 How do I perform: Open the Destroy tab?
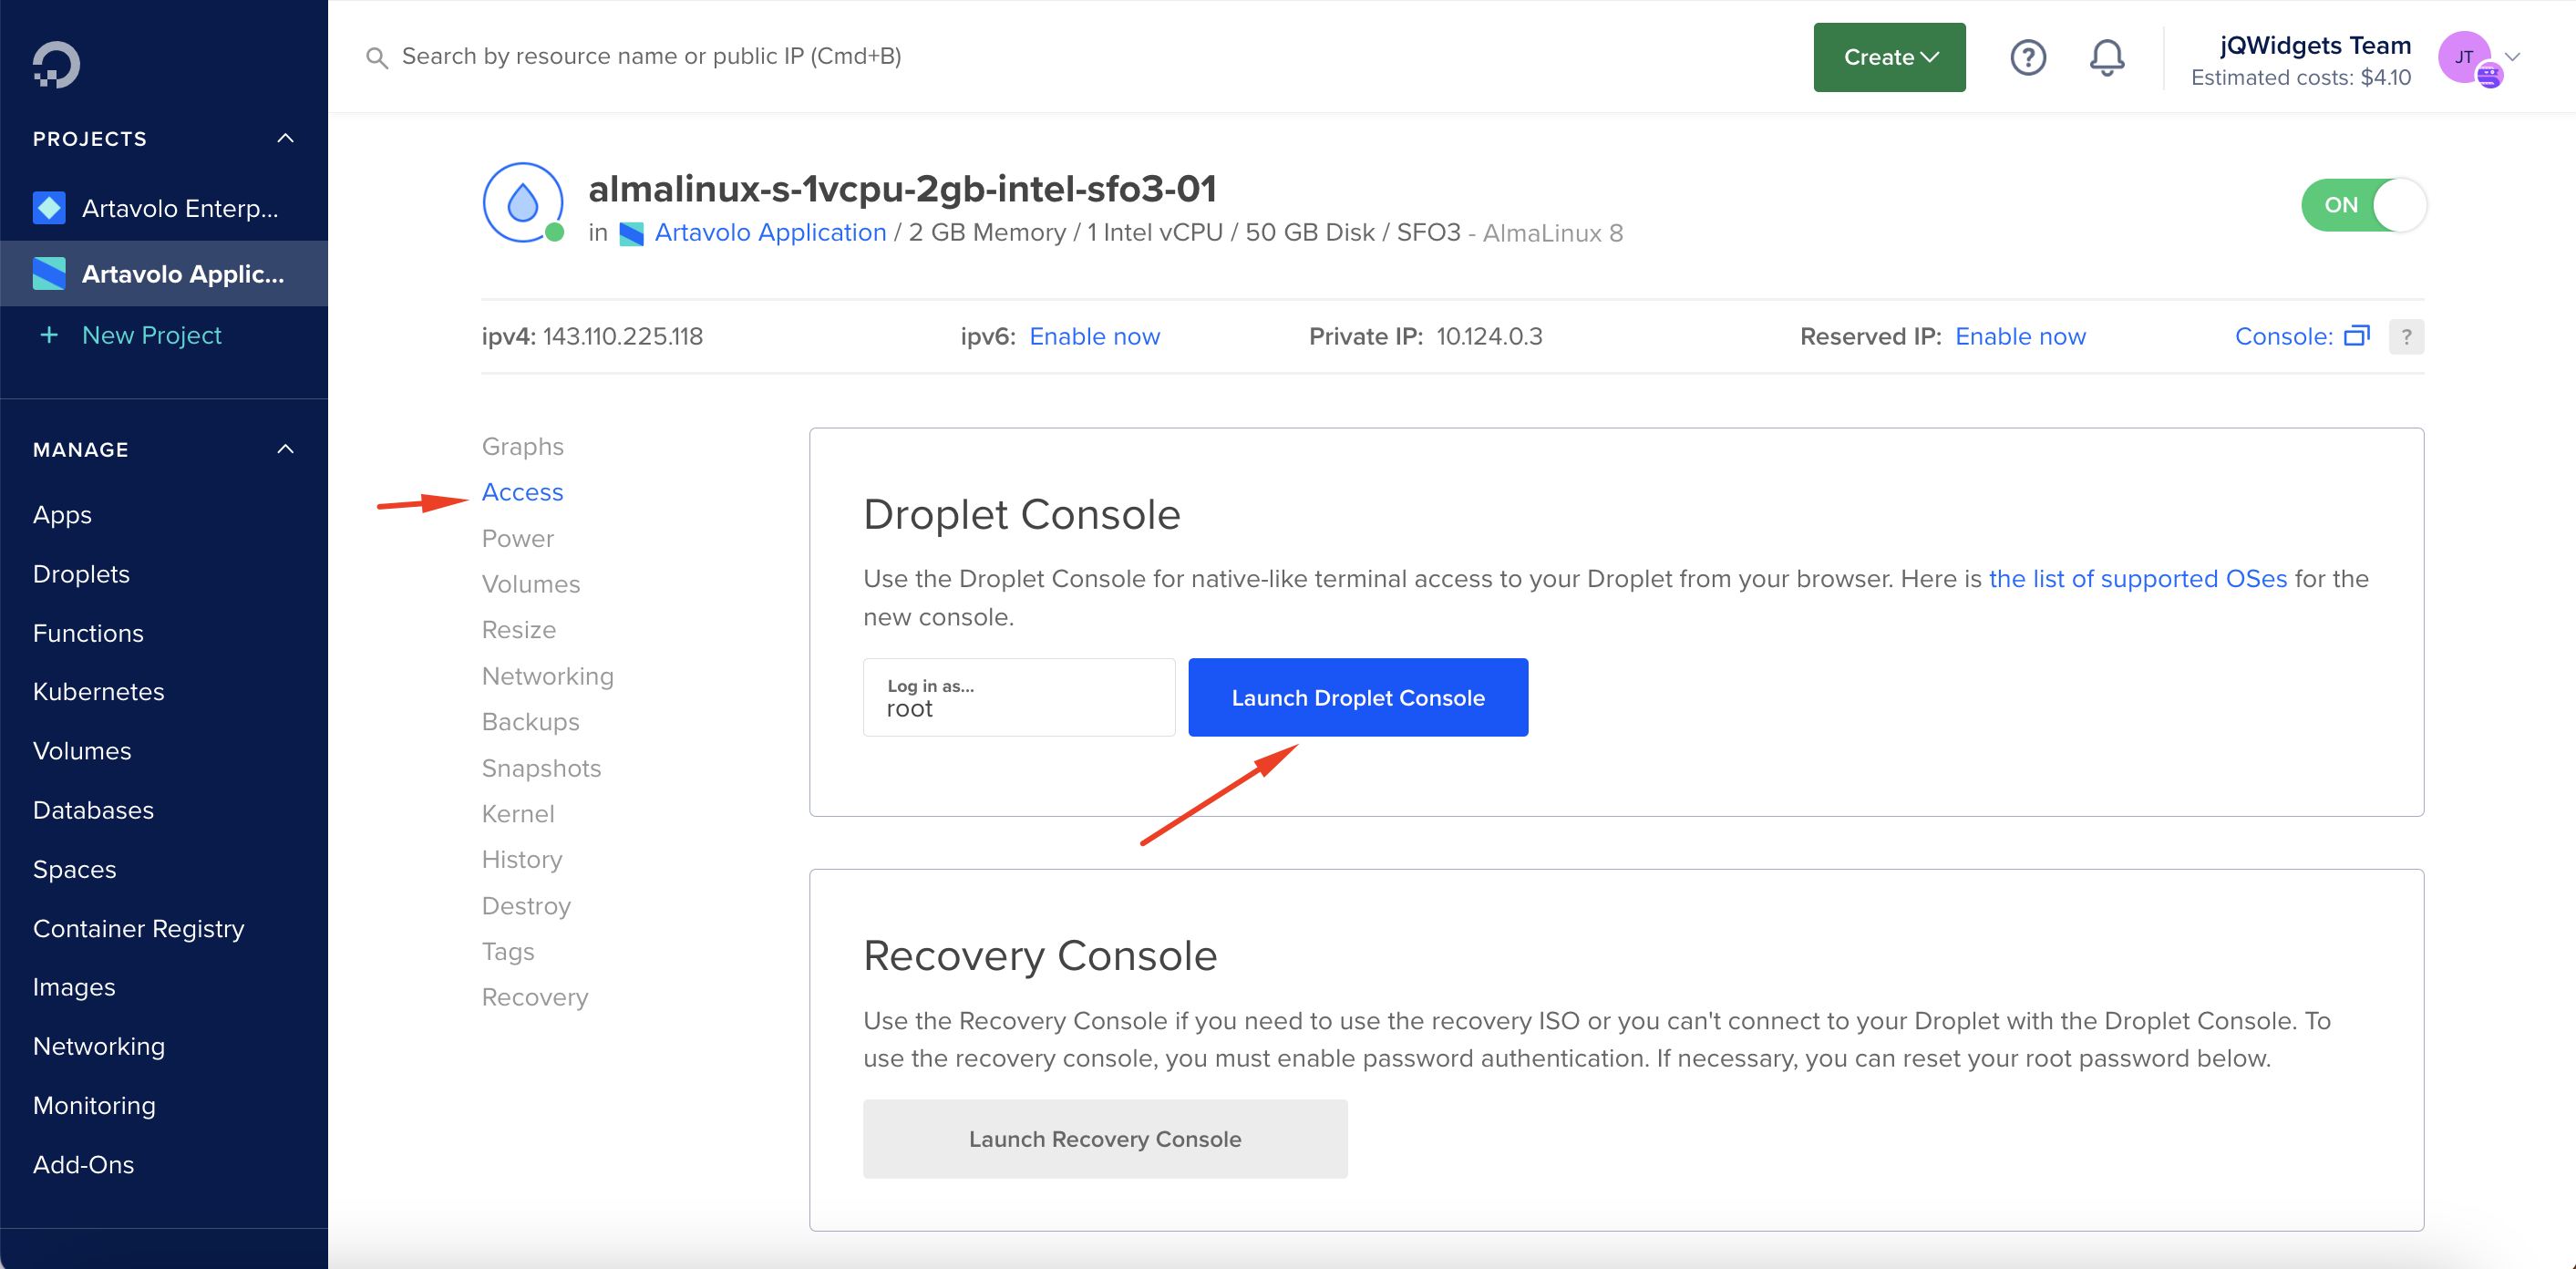[526, 906]
